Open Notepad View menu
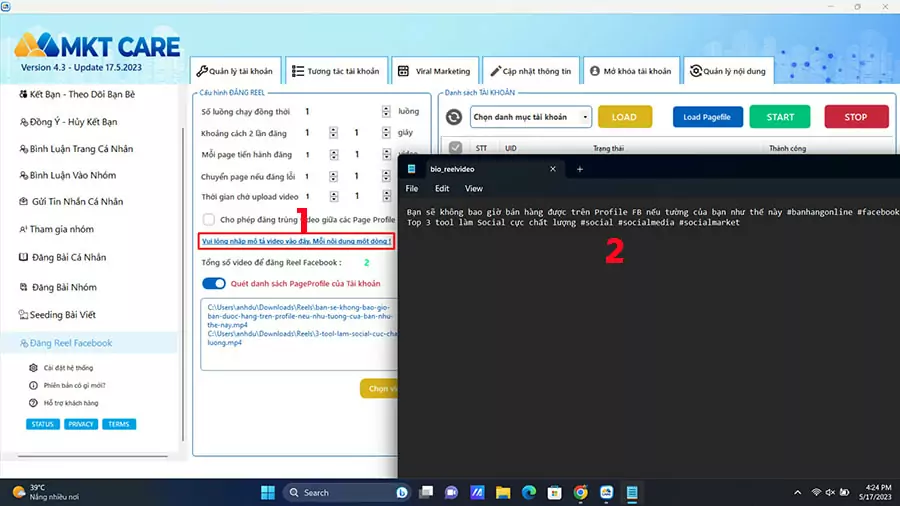900x506 pixels. [474, 189]
